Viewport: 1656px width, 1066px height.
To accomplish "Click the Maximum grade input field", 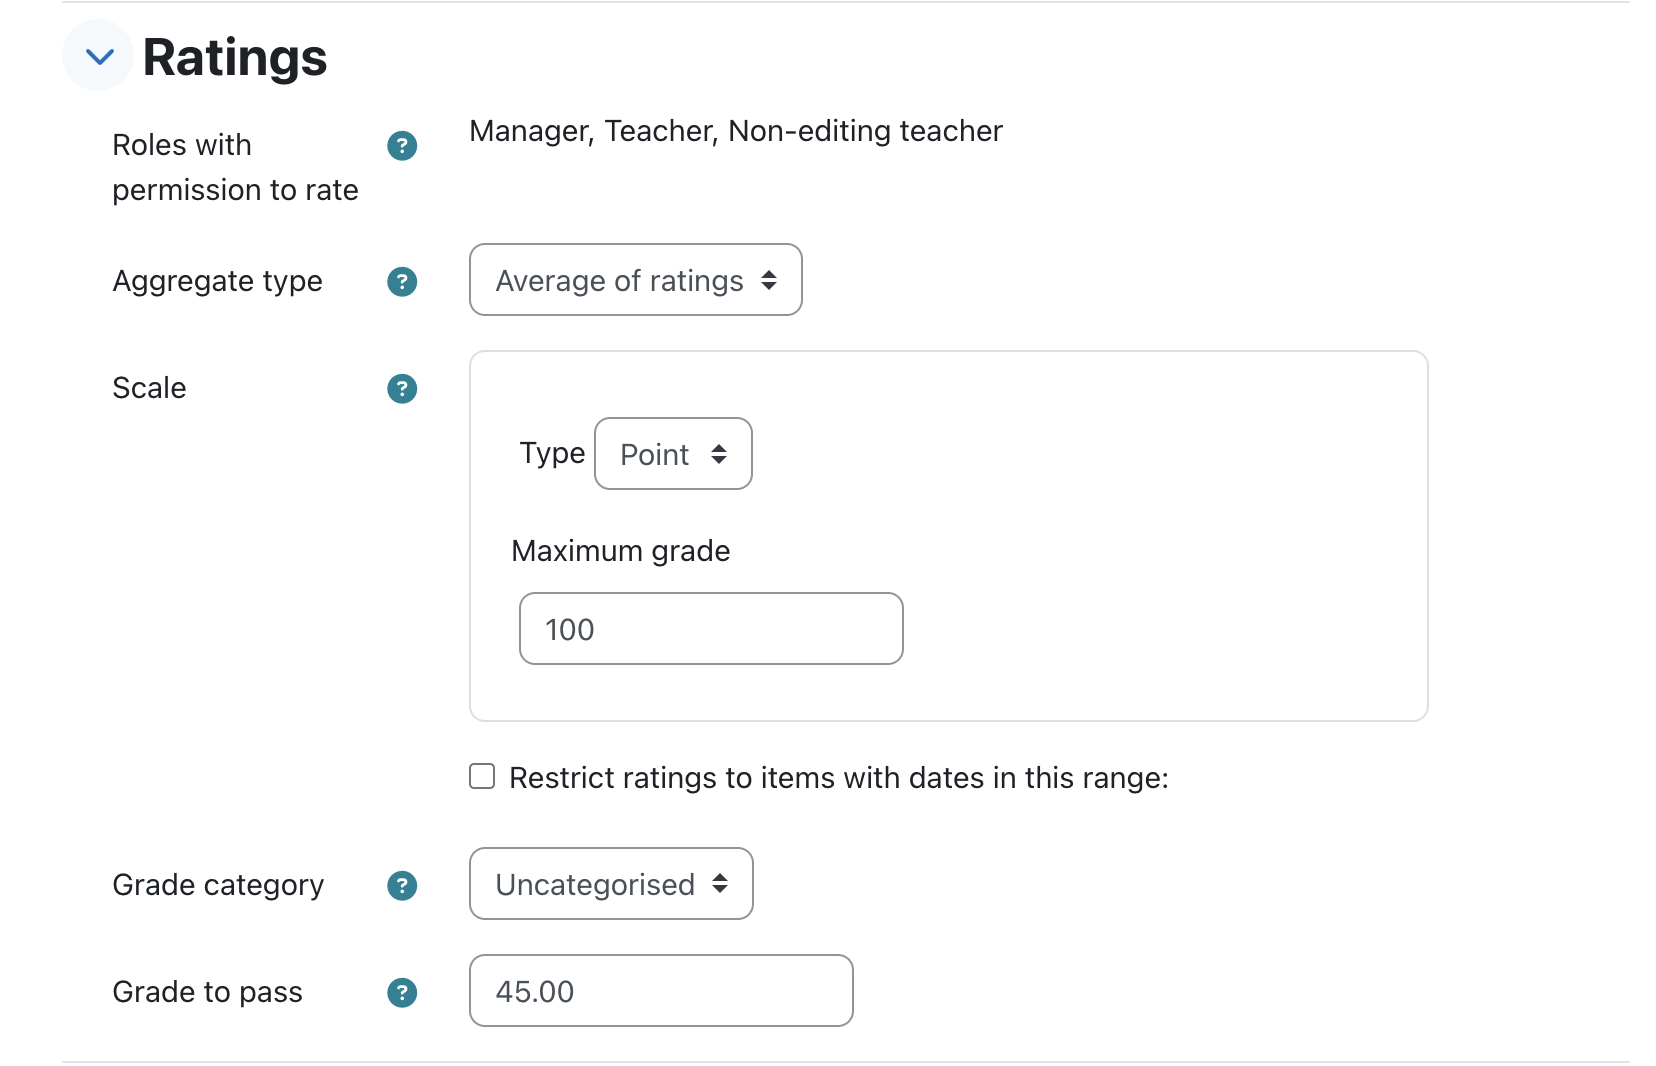I will pyautogui.click(x=711, y=629).
